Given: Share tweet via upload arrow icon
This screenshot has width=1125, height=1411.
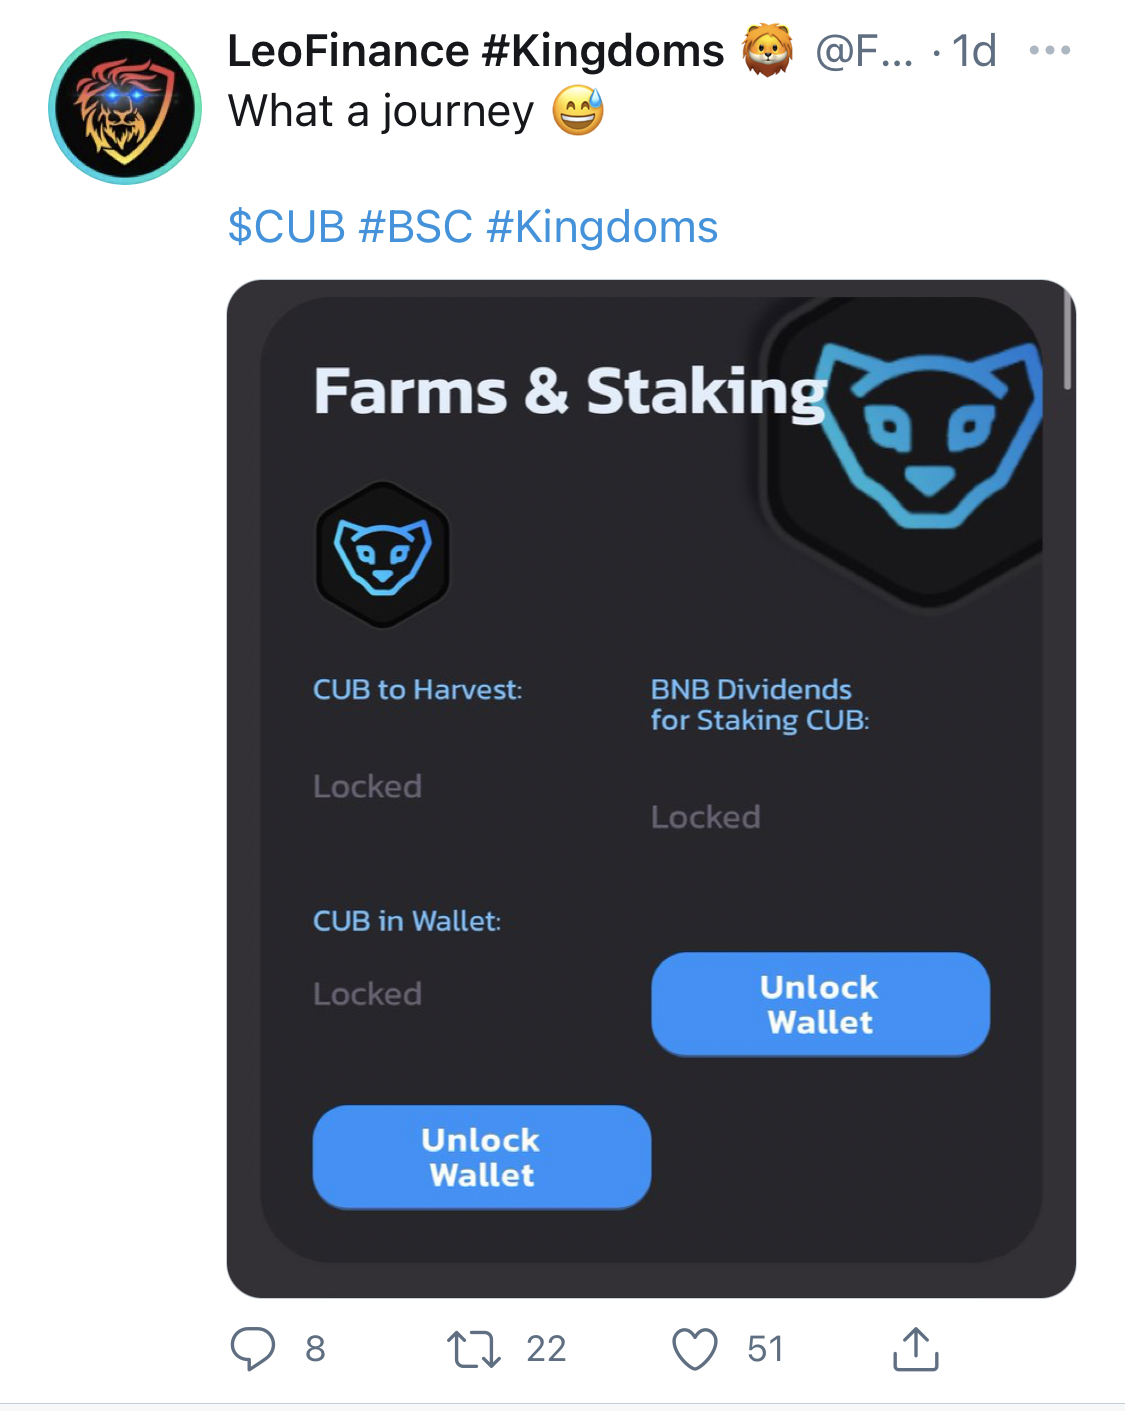Looking at the screenshot, I should [x=915, y=1348].
